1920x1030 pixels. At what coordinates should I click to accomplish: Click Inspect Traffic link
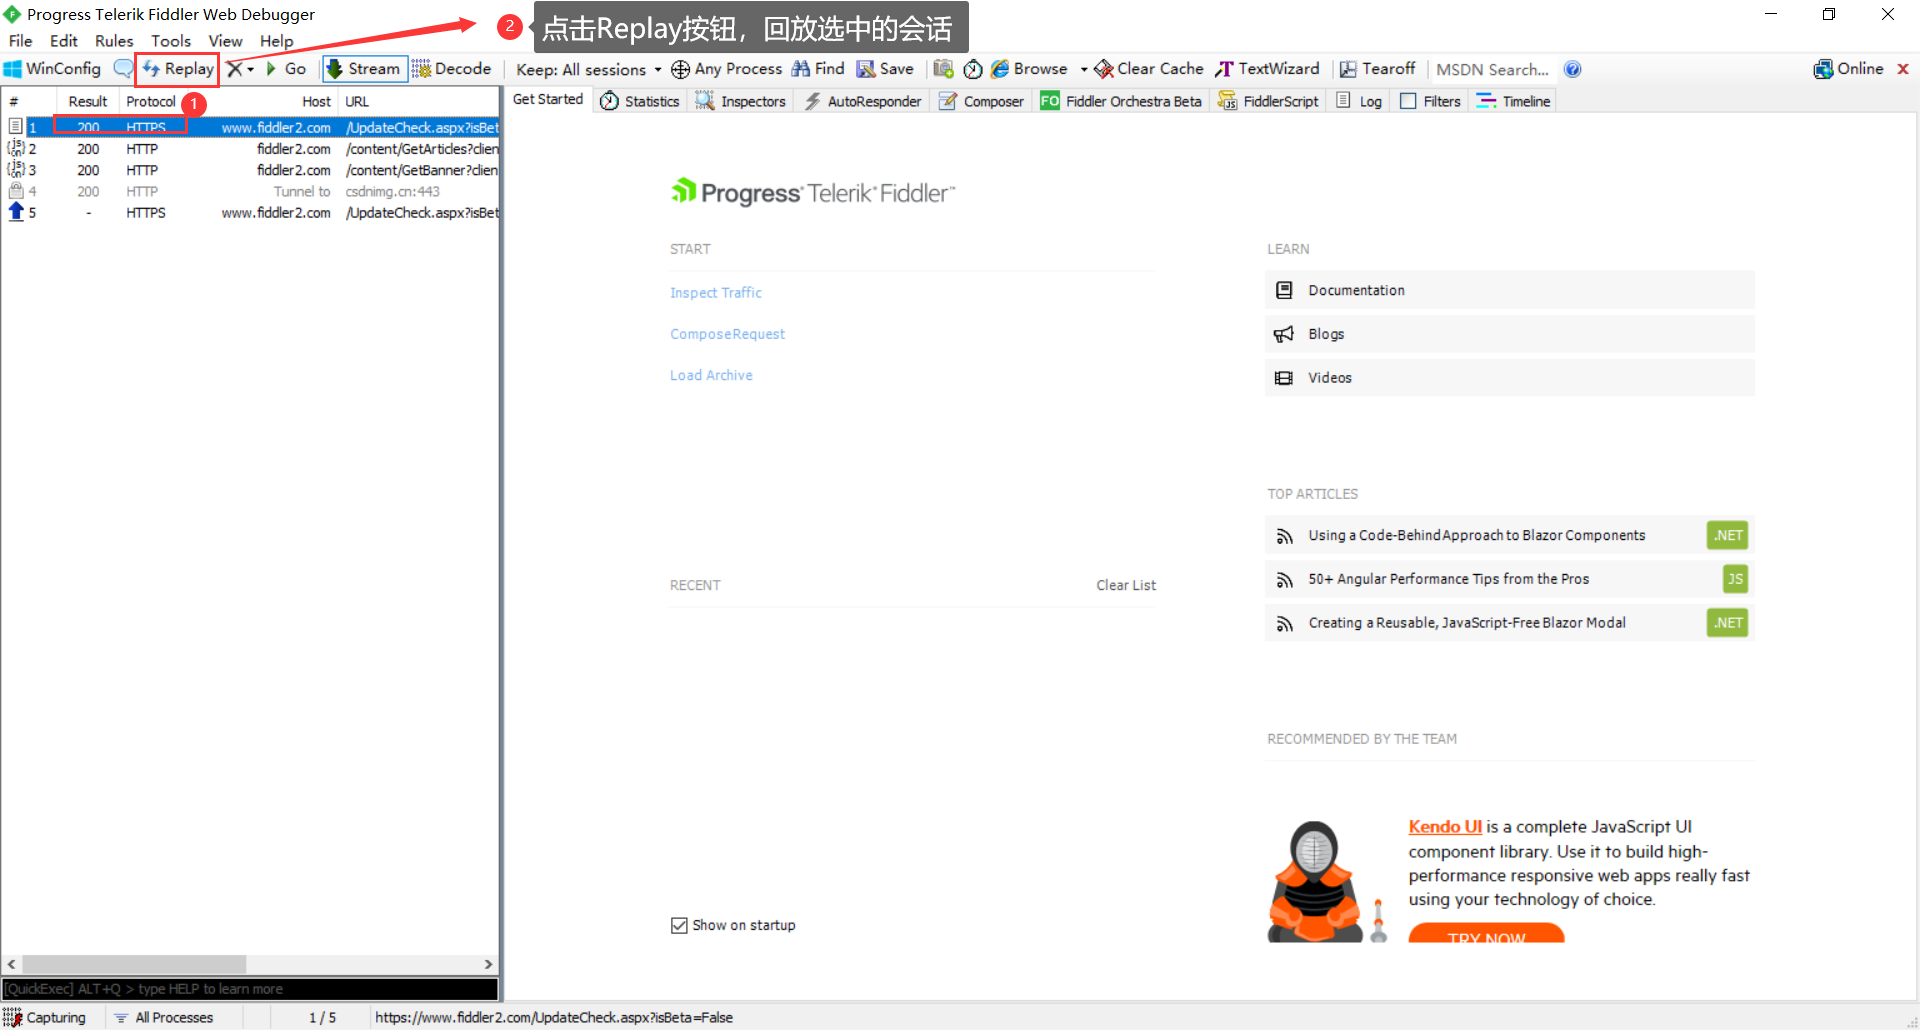[716, 293]
